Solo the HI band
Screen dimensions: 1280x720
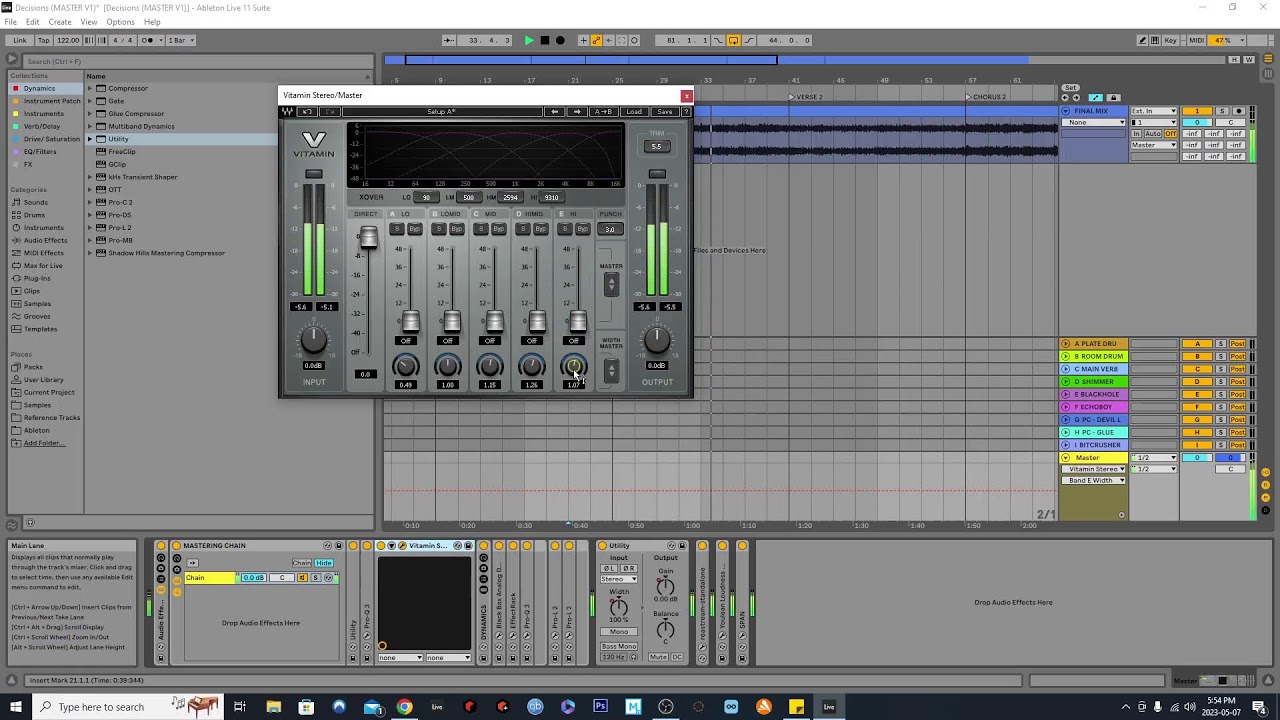(565, 229)
